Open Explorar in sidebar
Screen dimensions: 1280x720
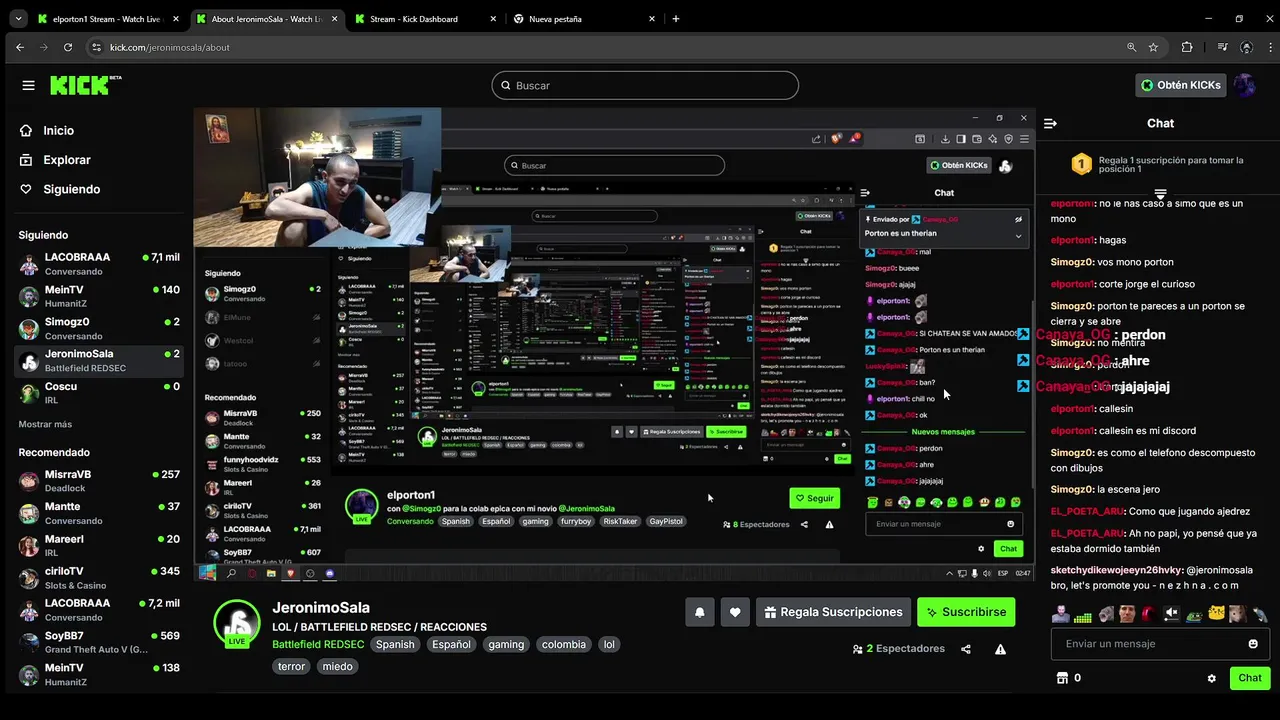pos(55,160)
